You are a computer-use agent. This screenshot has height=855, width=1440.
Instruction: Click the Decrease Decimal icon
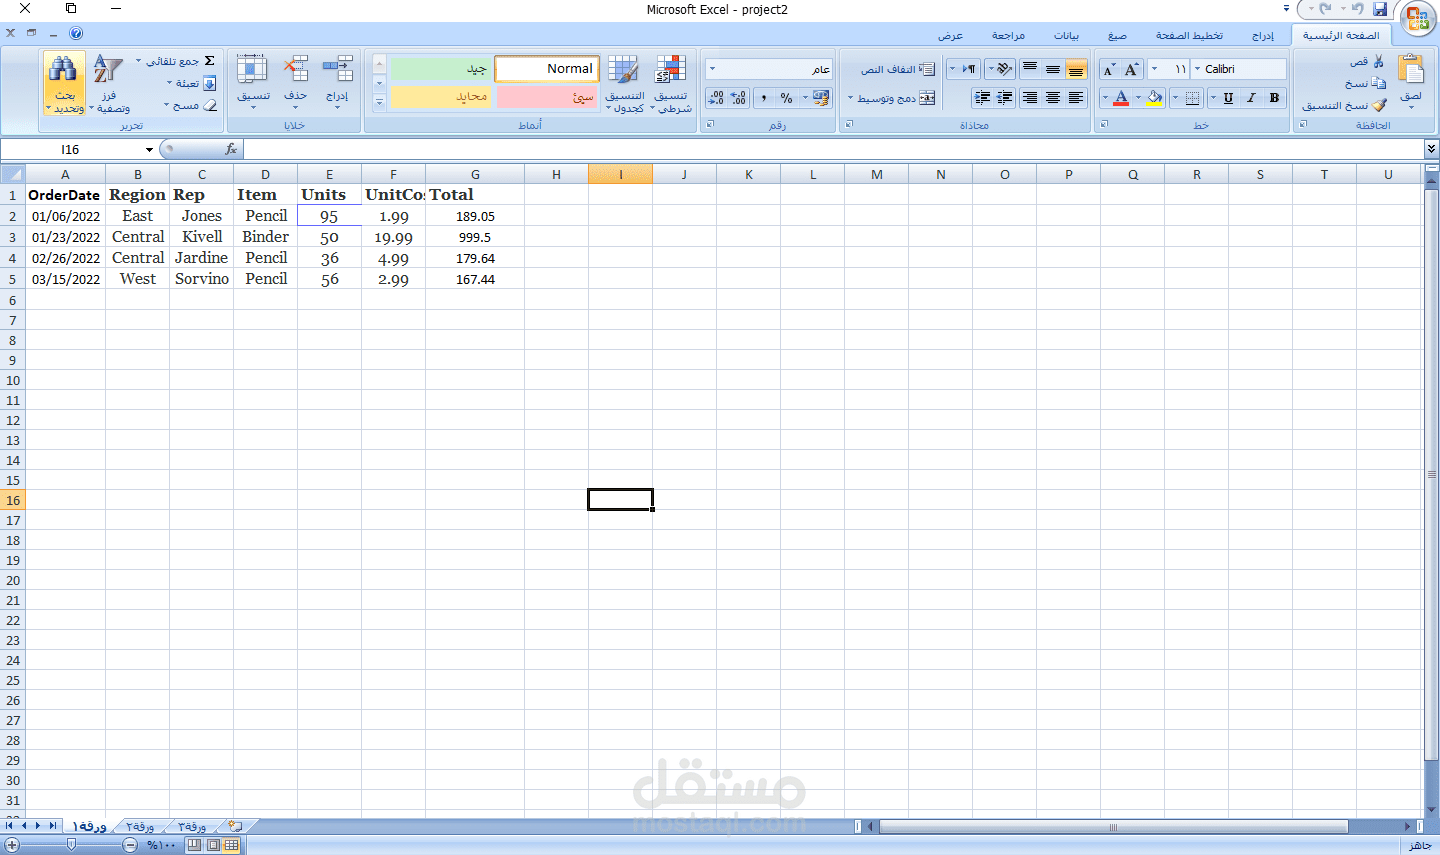(716, 98)
